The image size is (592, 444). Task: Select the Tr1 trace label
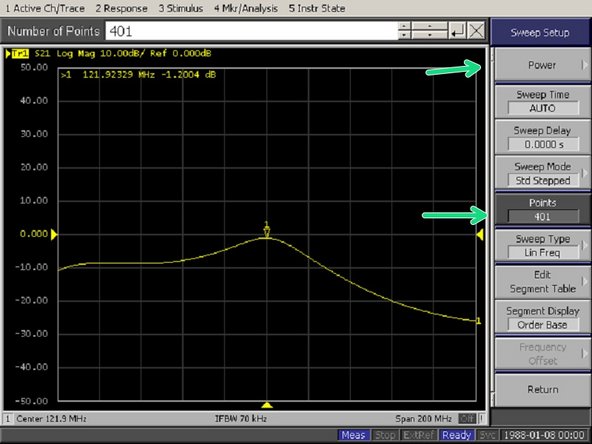(x=20, y=54)
